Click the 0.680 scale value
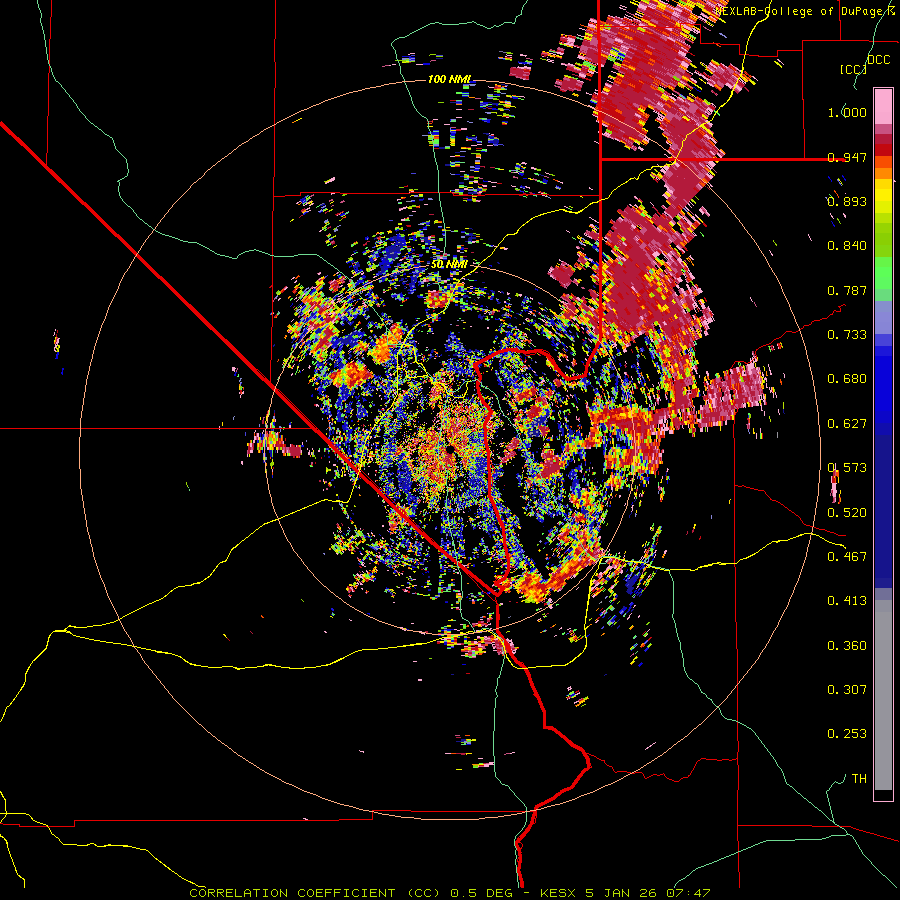 [x=847, y=379]
